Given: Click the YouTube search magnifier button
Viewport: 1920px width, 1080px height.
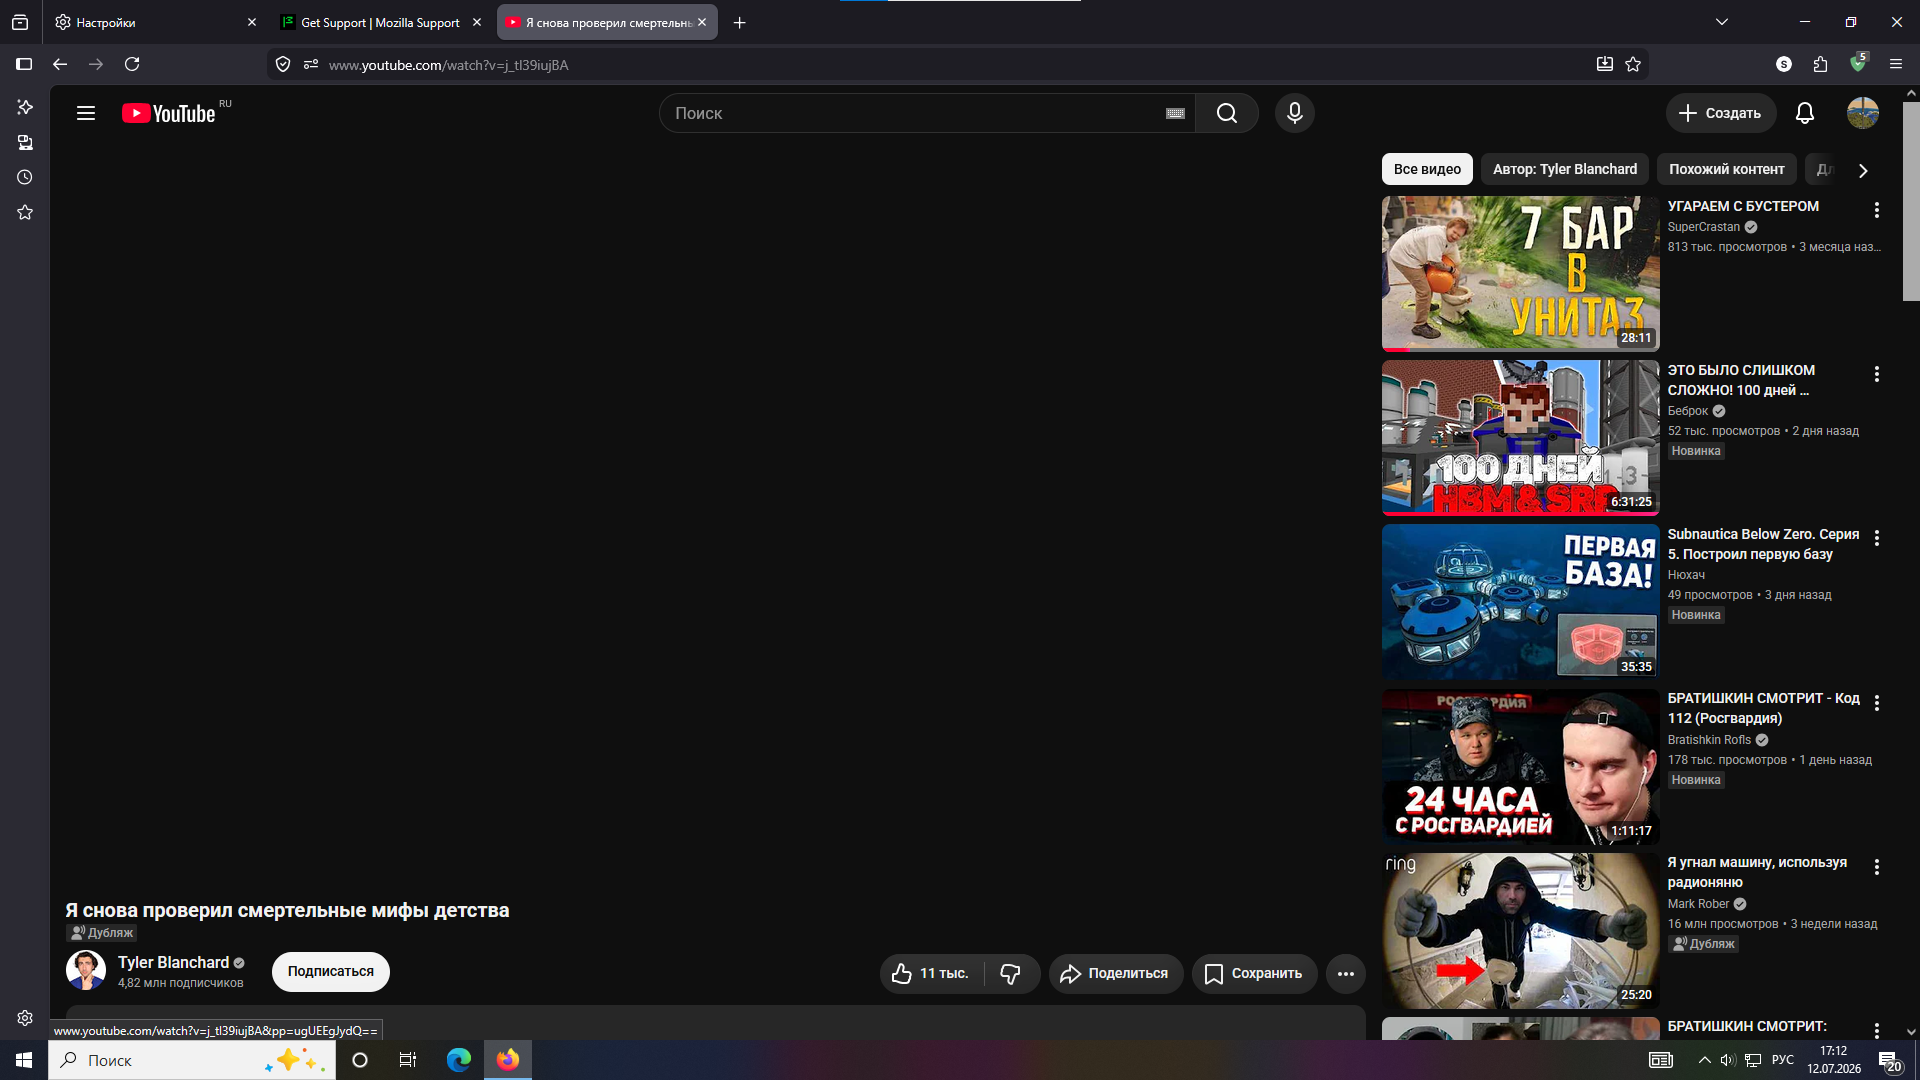Looking at the screenshot, I should (1227, 113).
